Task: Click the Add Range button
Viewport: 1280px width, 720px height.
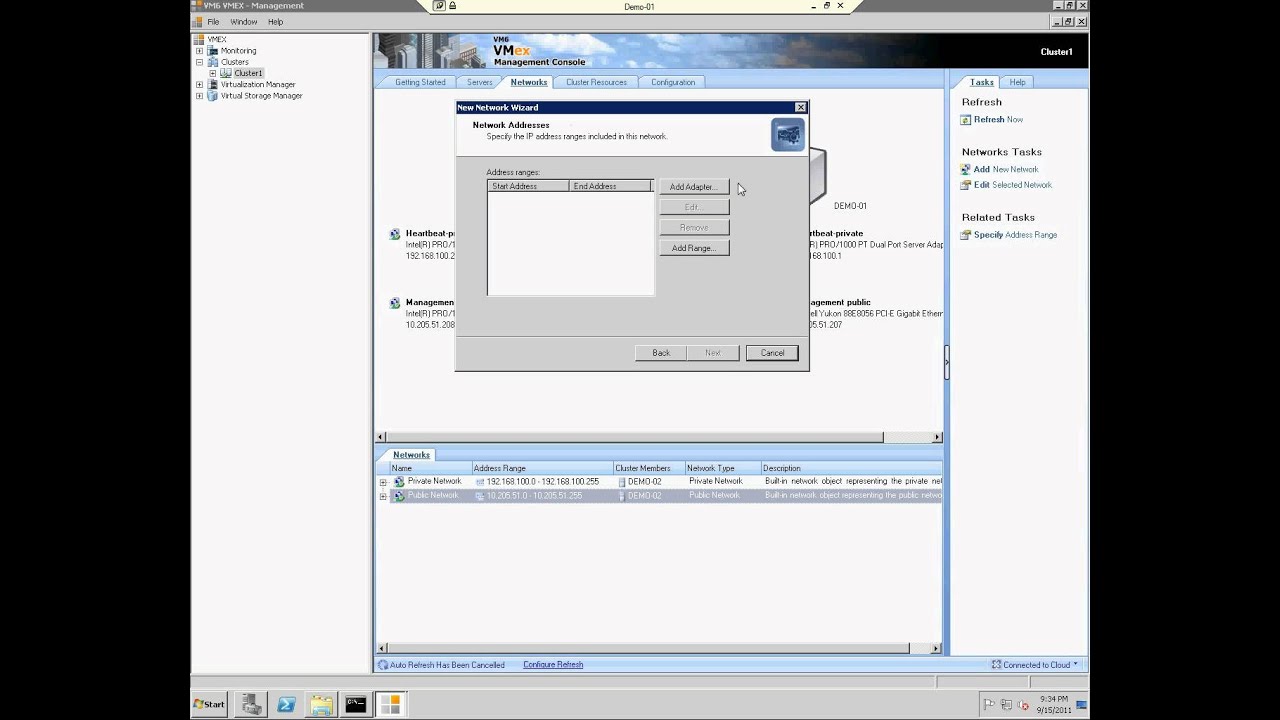Action: coord(694,248)
